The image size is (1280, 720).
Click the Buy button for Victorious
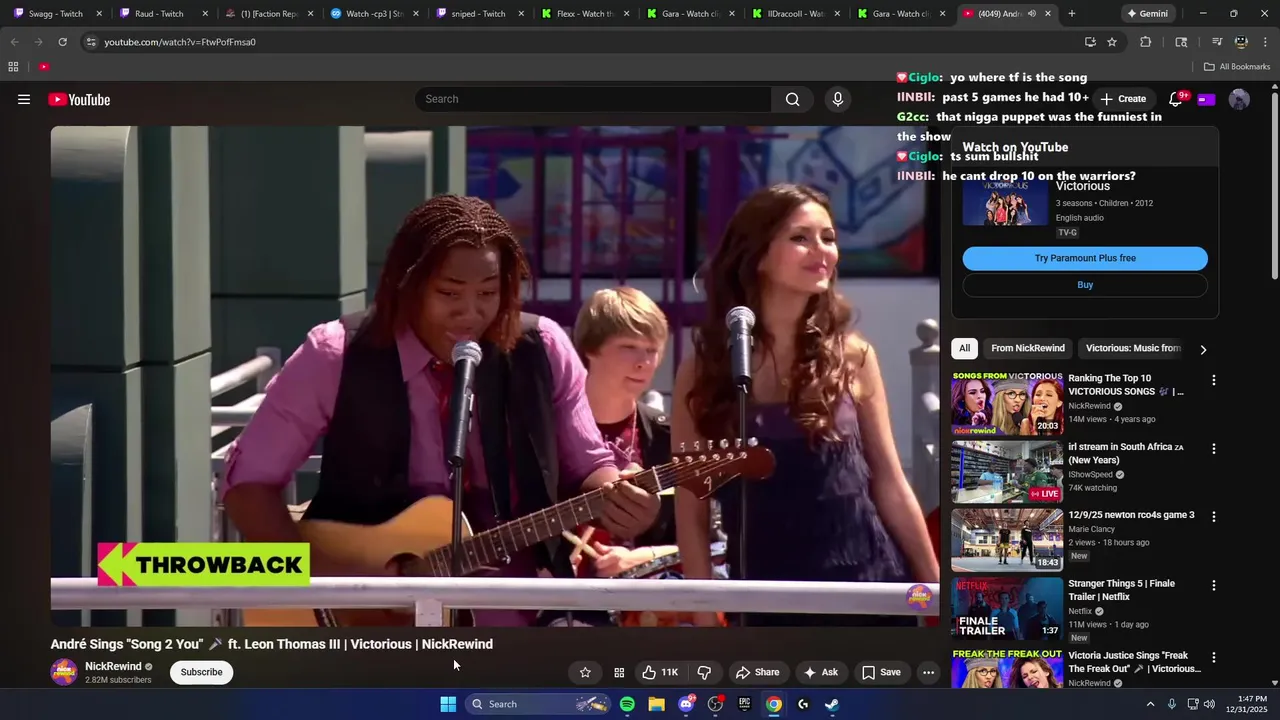click(1085, 285)
